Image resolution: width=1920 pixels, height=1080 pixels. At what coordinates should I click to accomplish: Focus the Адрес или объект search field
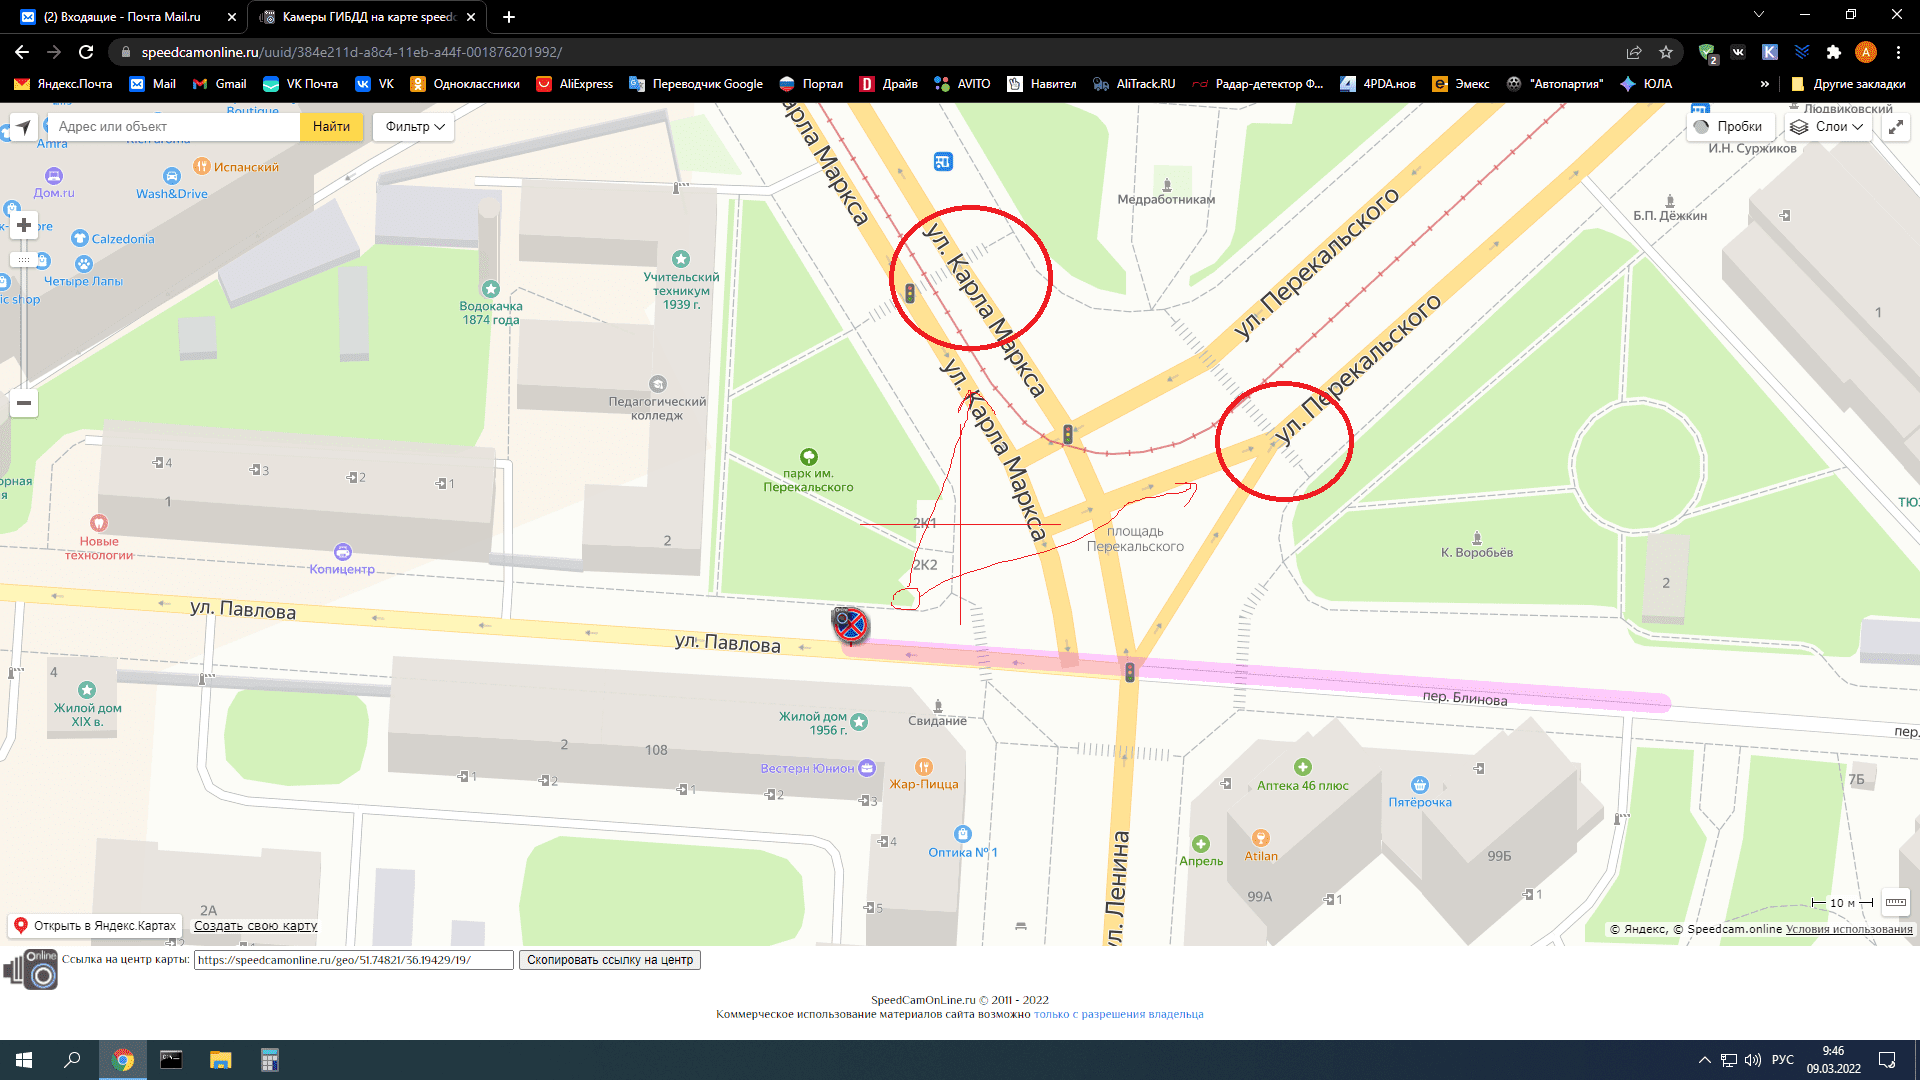[x=175, y=127]
